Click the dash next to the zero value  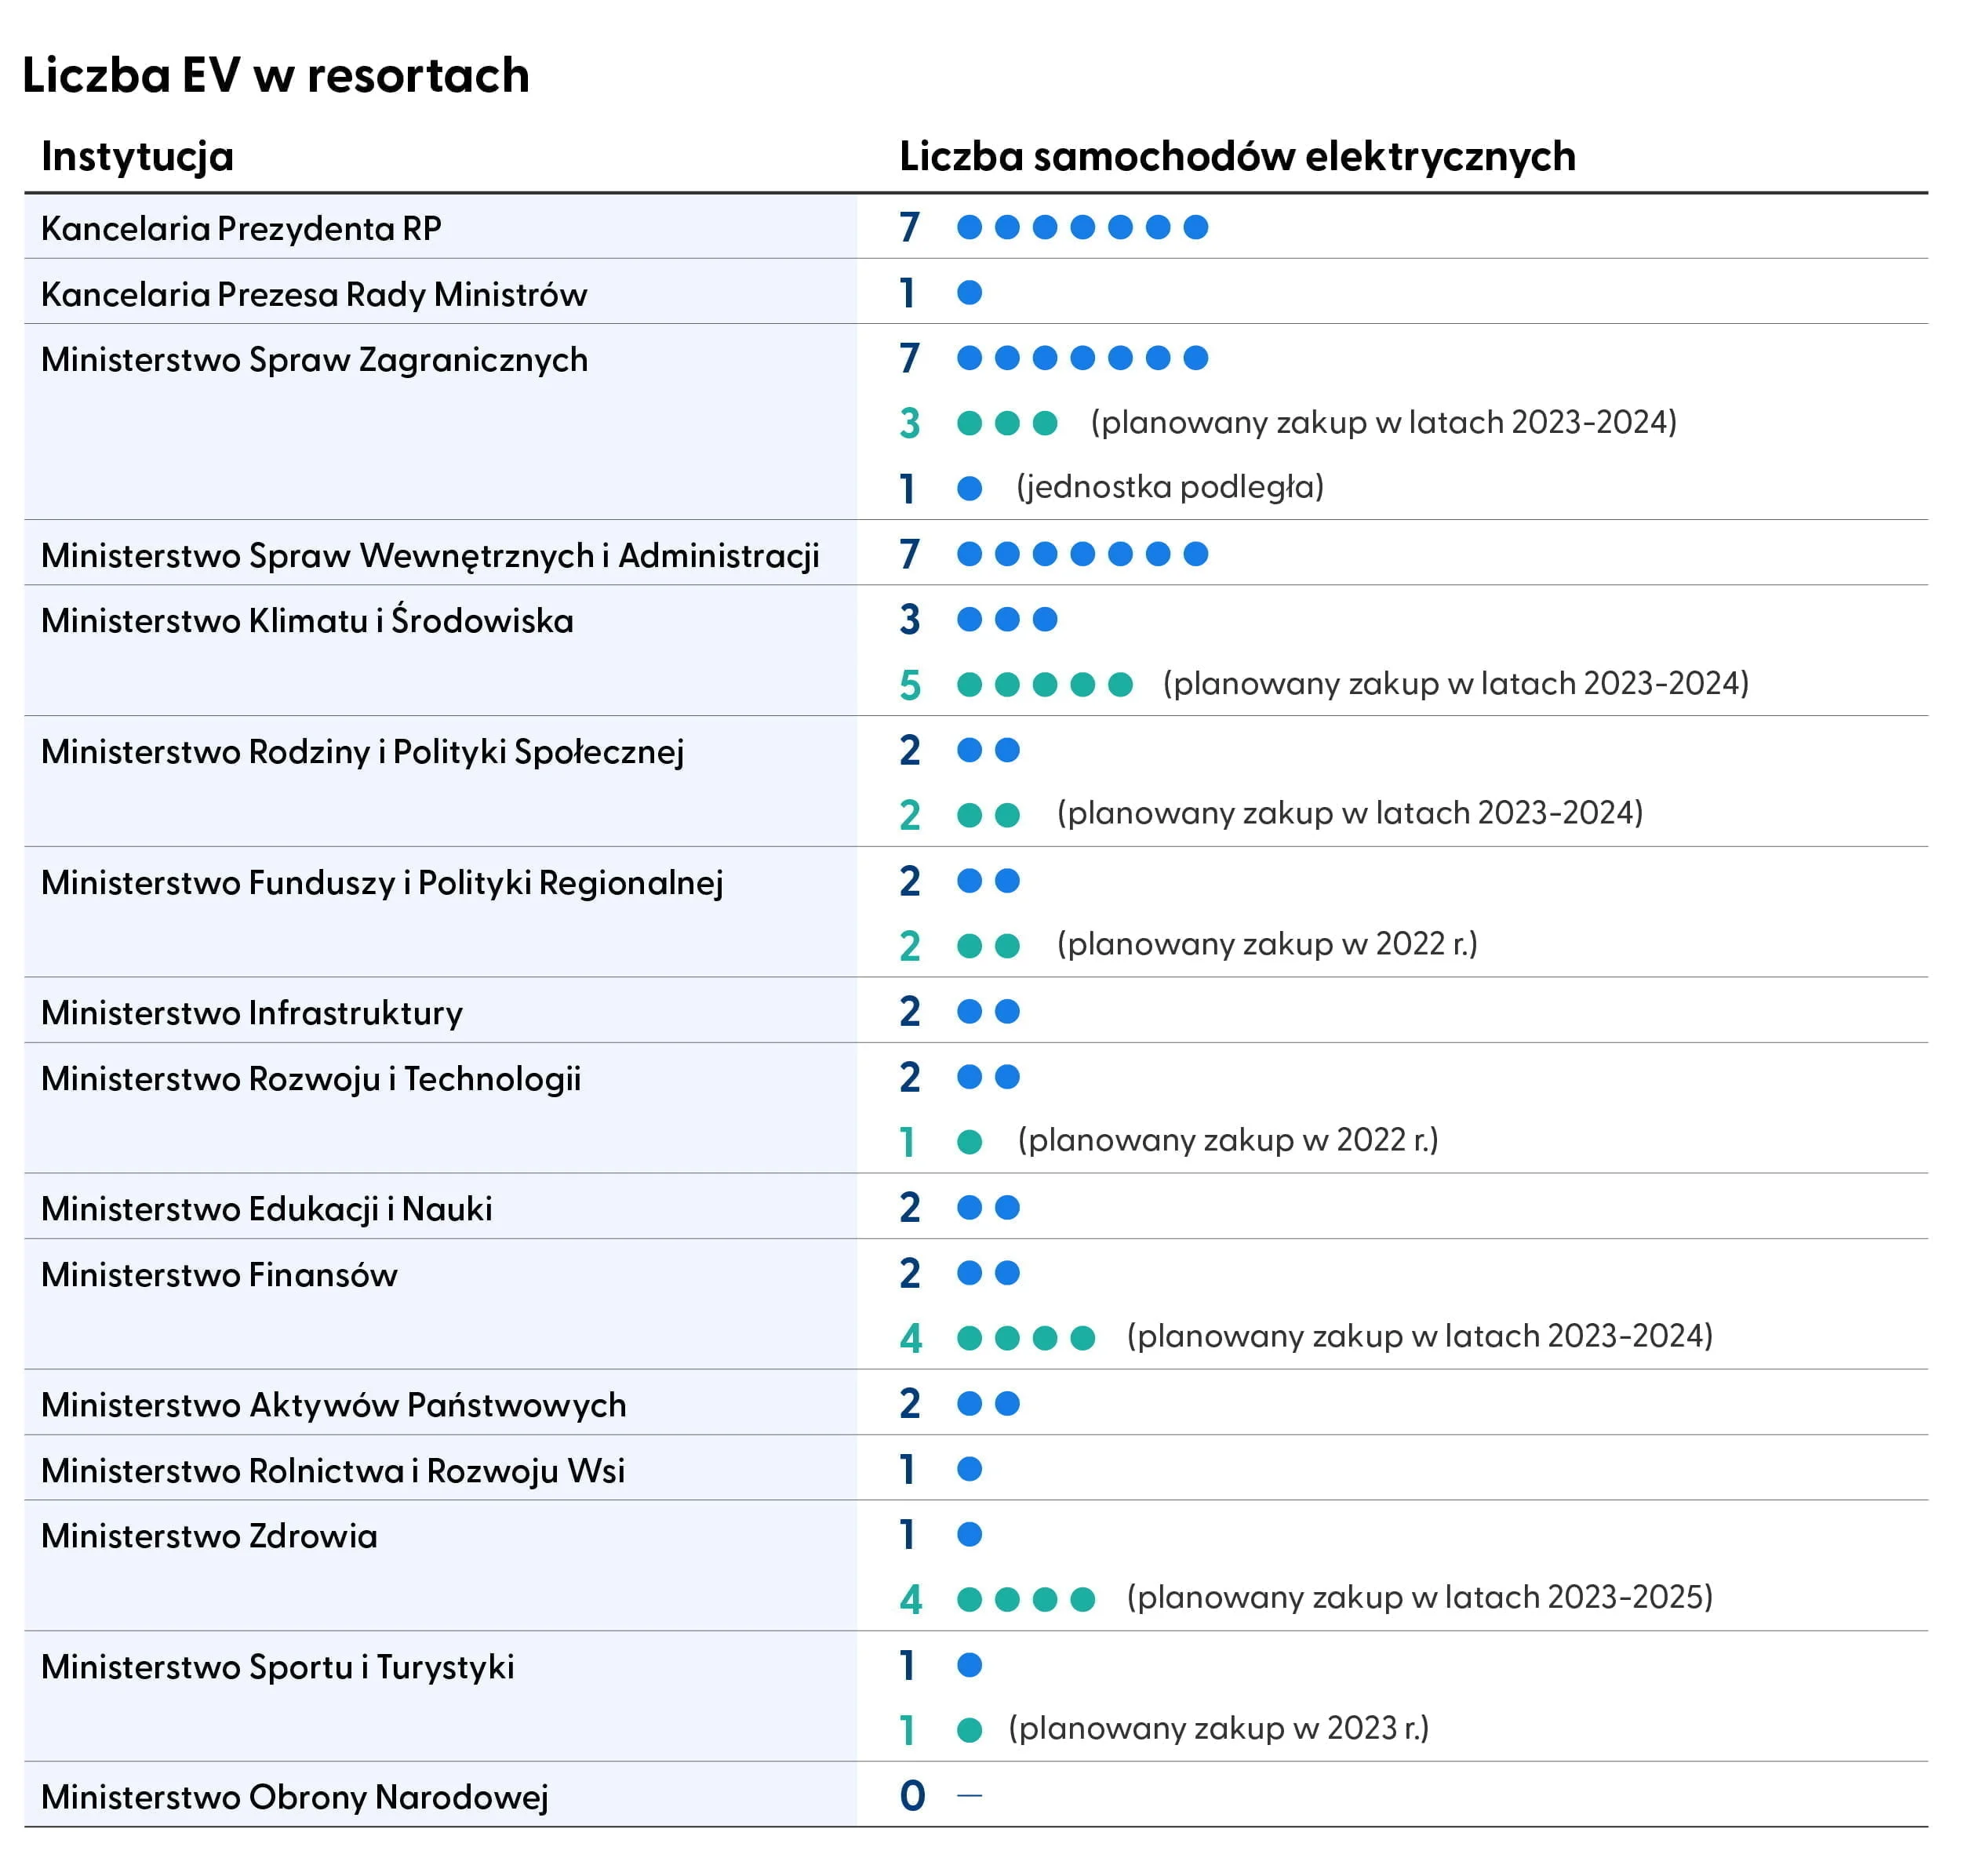point(969,1796)
